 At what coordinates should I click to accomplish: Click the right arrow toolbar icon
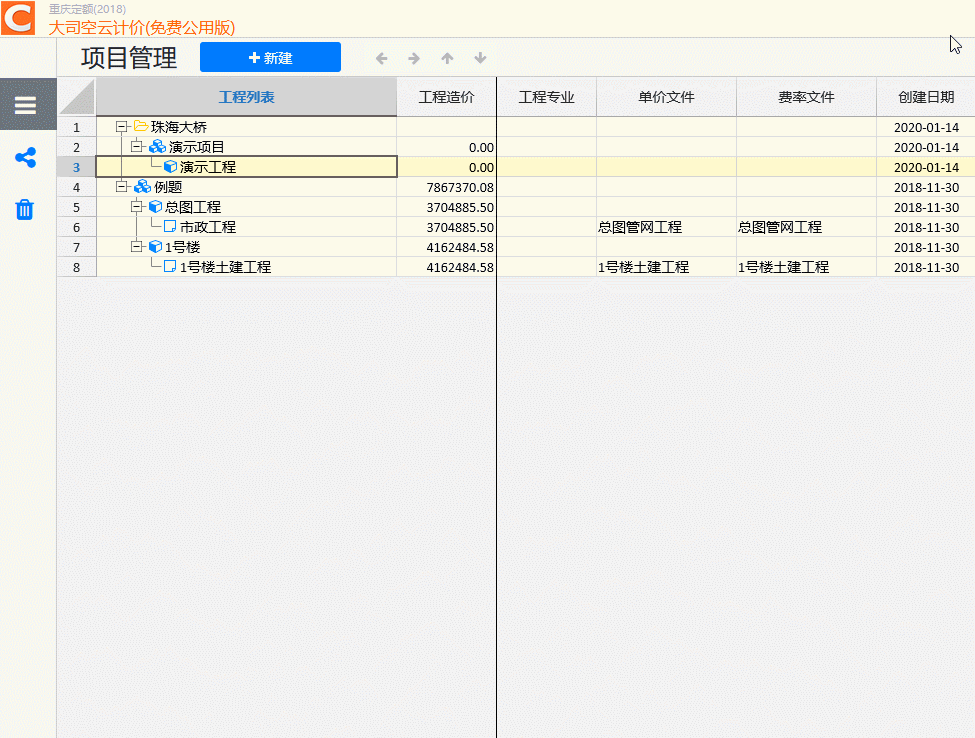[414, 59]
